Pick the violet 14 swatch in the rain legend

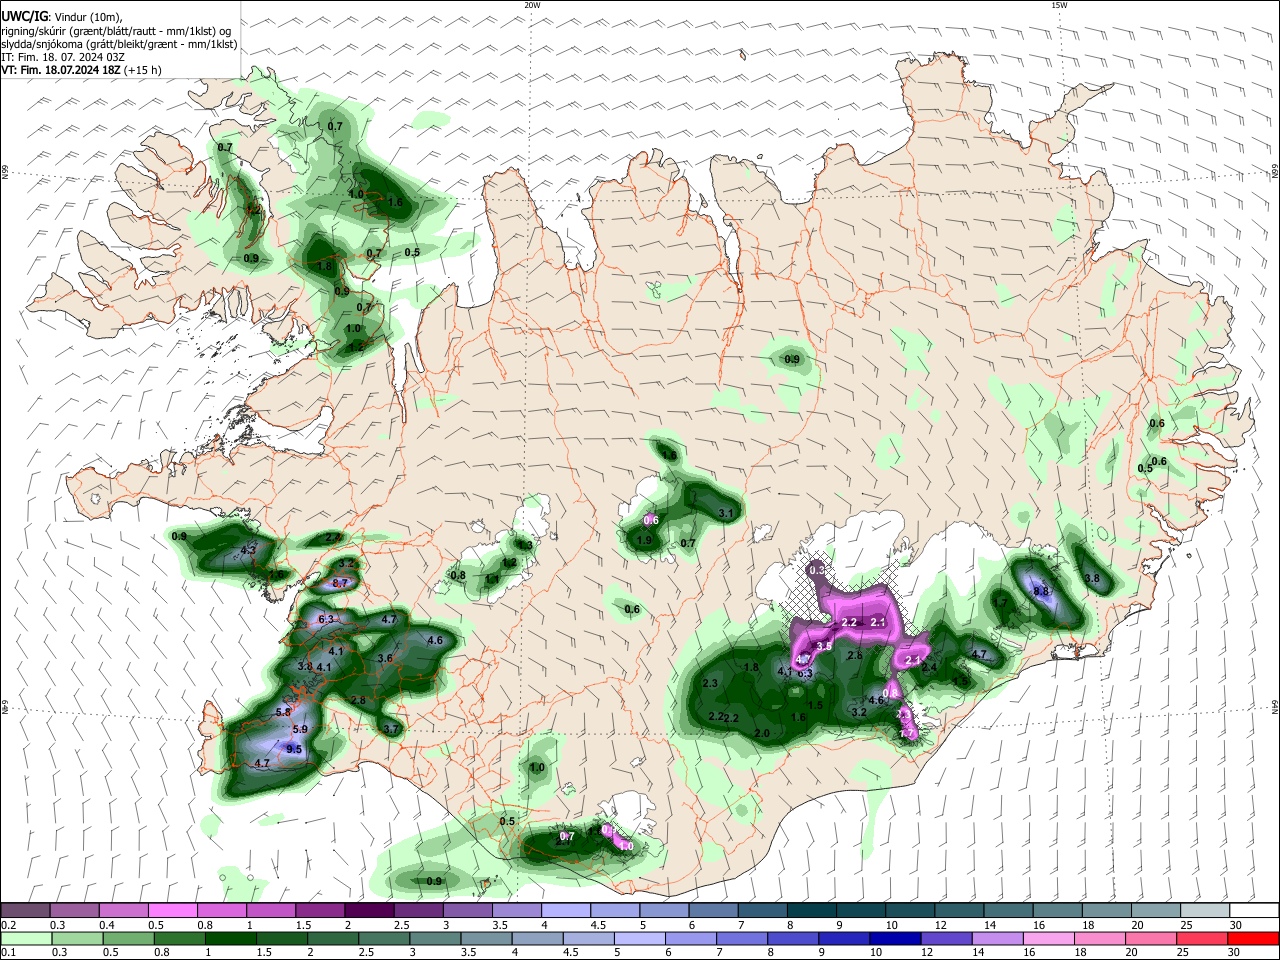click(999, 938)
